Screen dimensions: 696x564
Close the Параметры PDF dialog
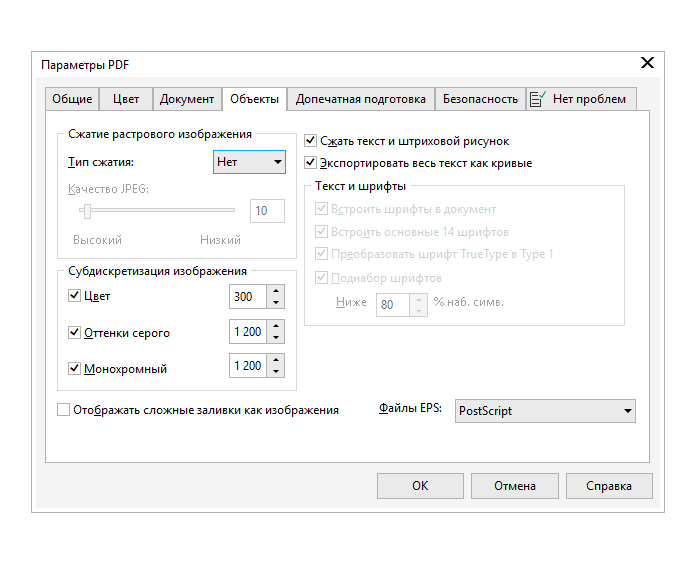click(x=647, y=64)
